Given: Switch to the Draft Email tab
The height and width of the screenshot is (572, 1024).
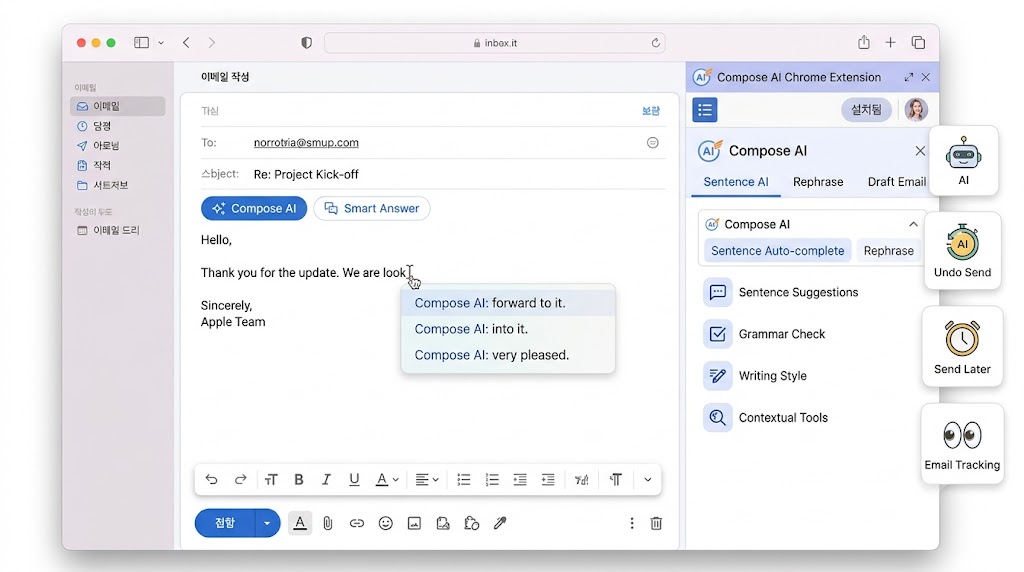Looking at the screenshot, I should pos(897,182).
